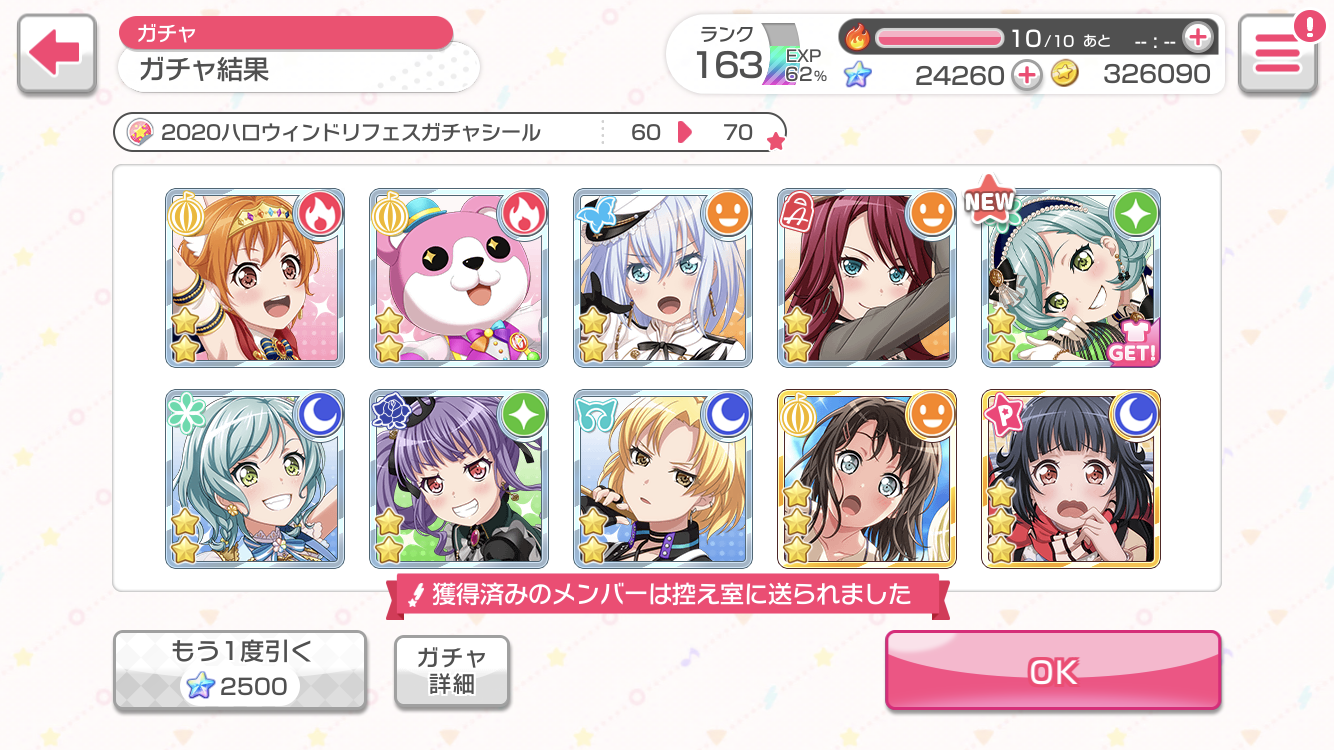This screenshot has width=1334, height=750.
Task: Tap the pink back arrow button
Action: 57,55
